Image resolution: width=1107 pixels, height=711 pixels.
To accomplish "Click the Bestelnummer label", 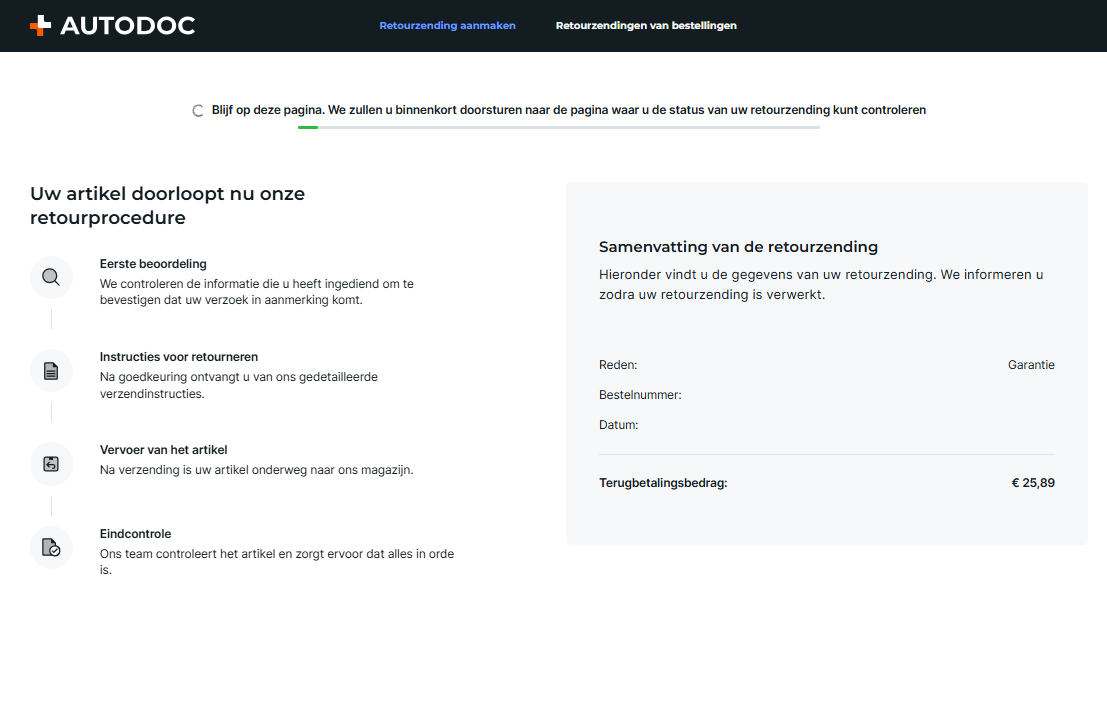I will tap(640, 395).
